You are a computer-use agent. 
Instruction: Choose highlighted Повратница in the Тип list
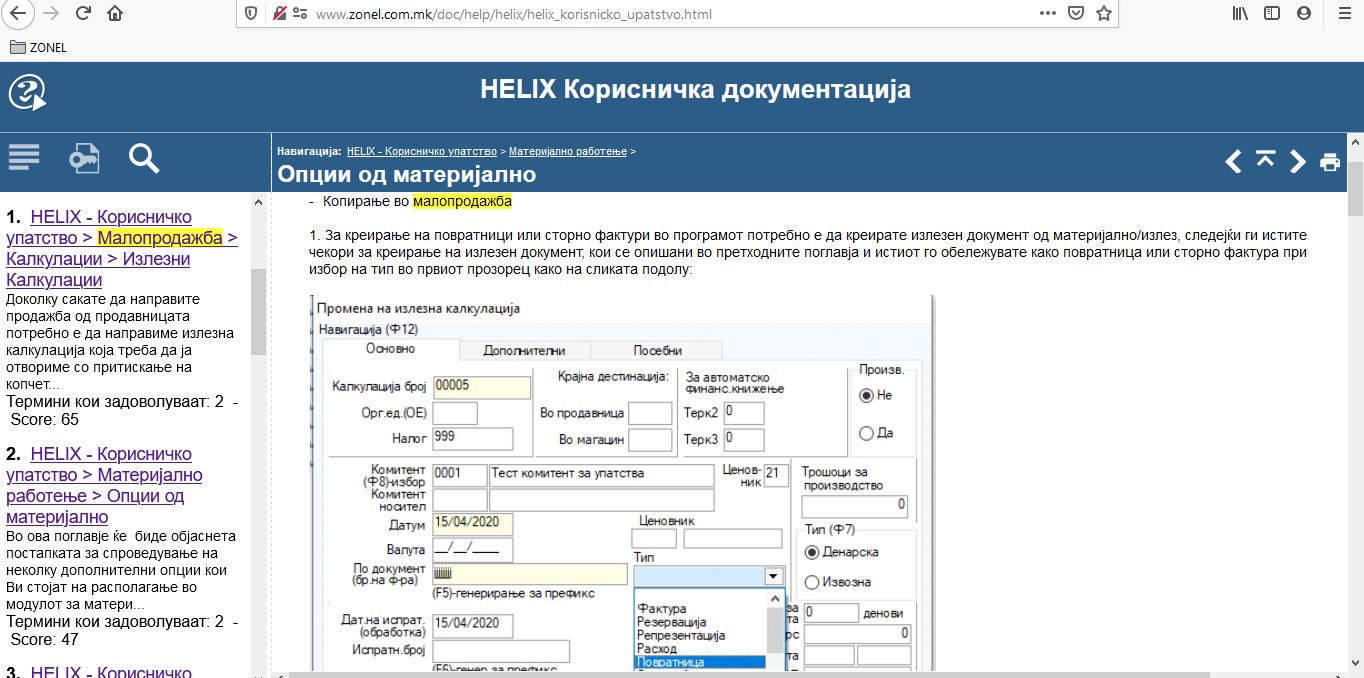coord(700,662)
